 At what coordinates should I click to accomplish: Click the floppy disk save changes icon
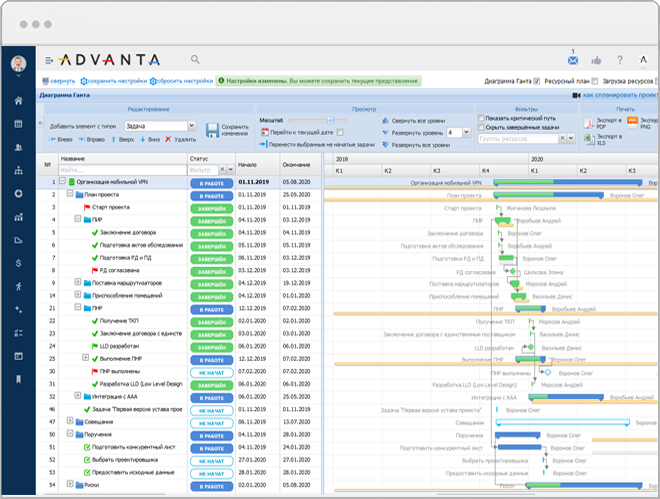coord(212,130)
